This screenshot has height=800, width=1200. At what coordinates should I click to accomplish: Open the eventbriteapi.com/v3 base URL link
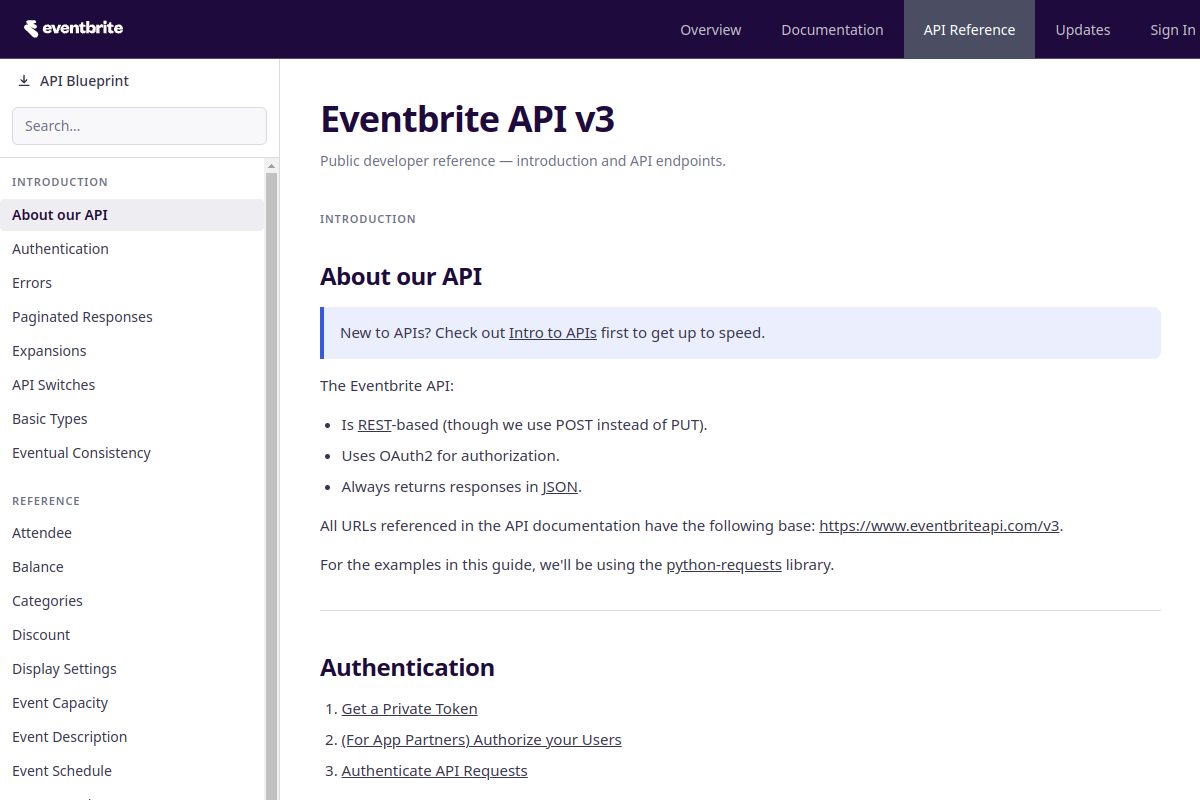coord(939,526)
